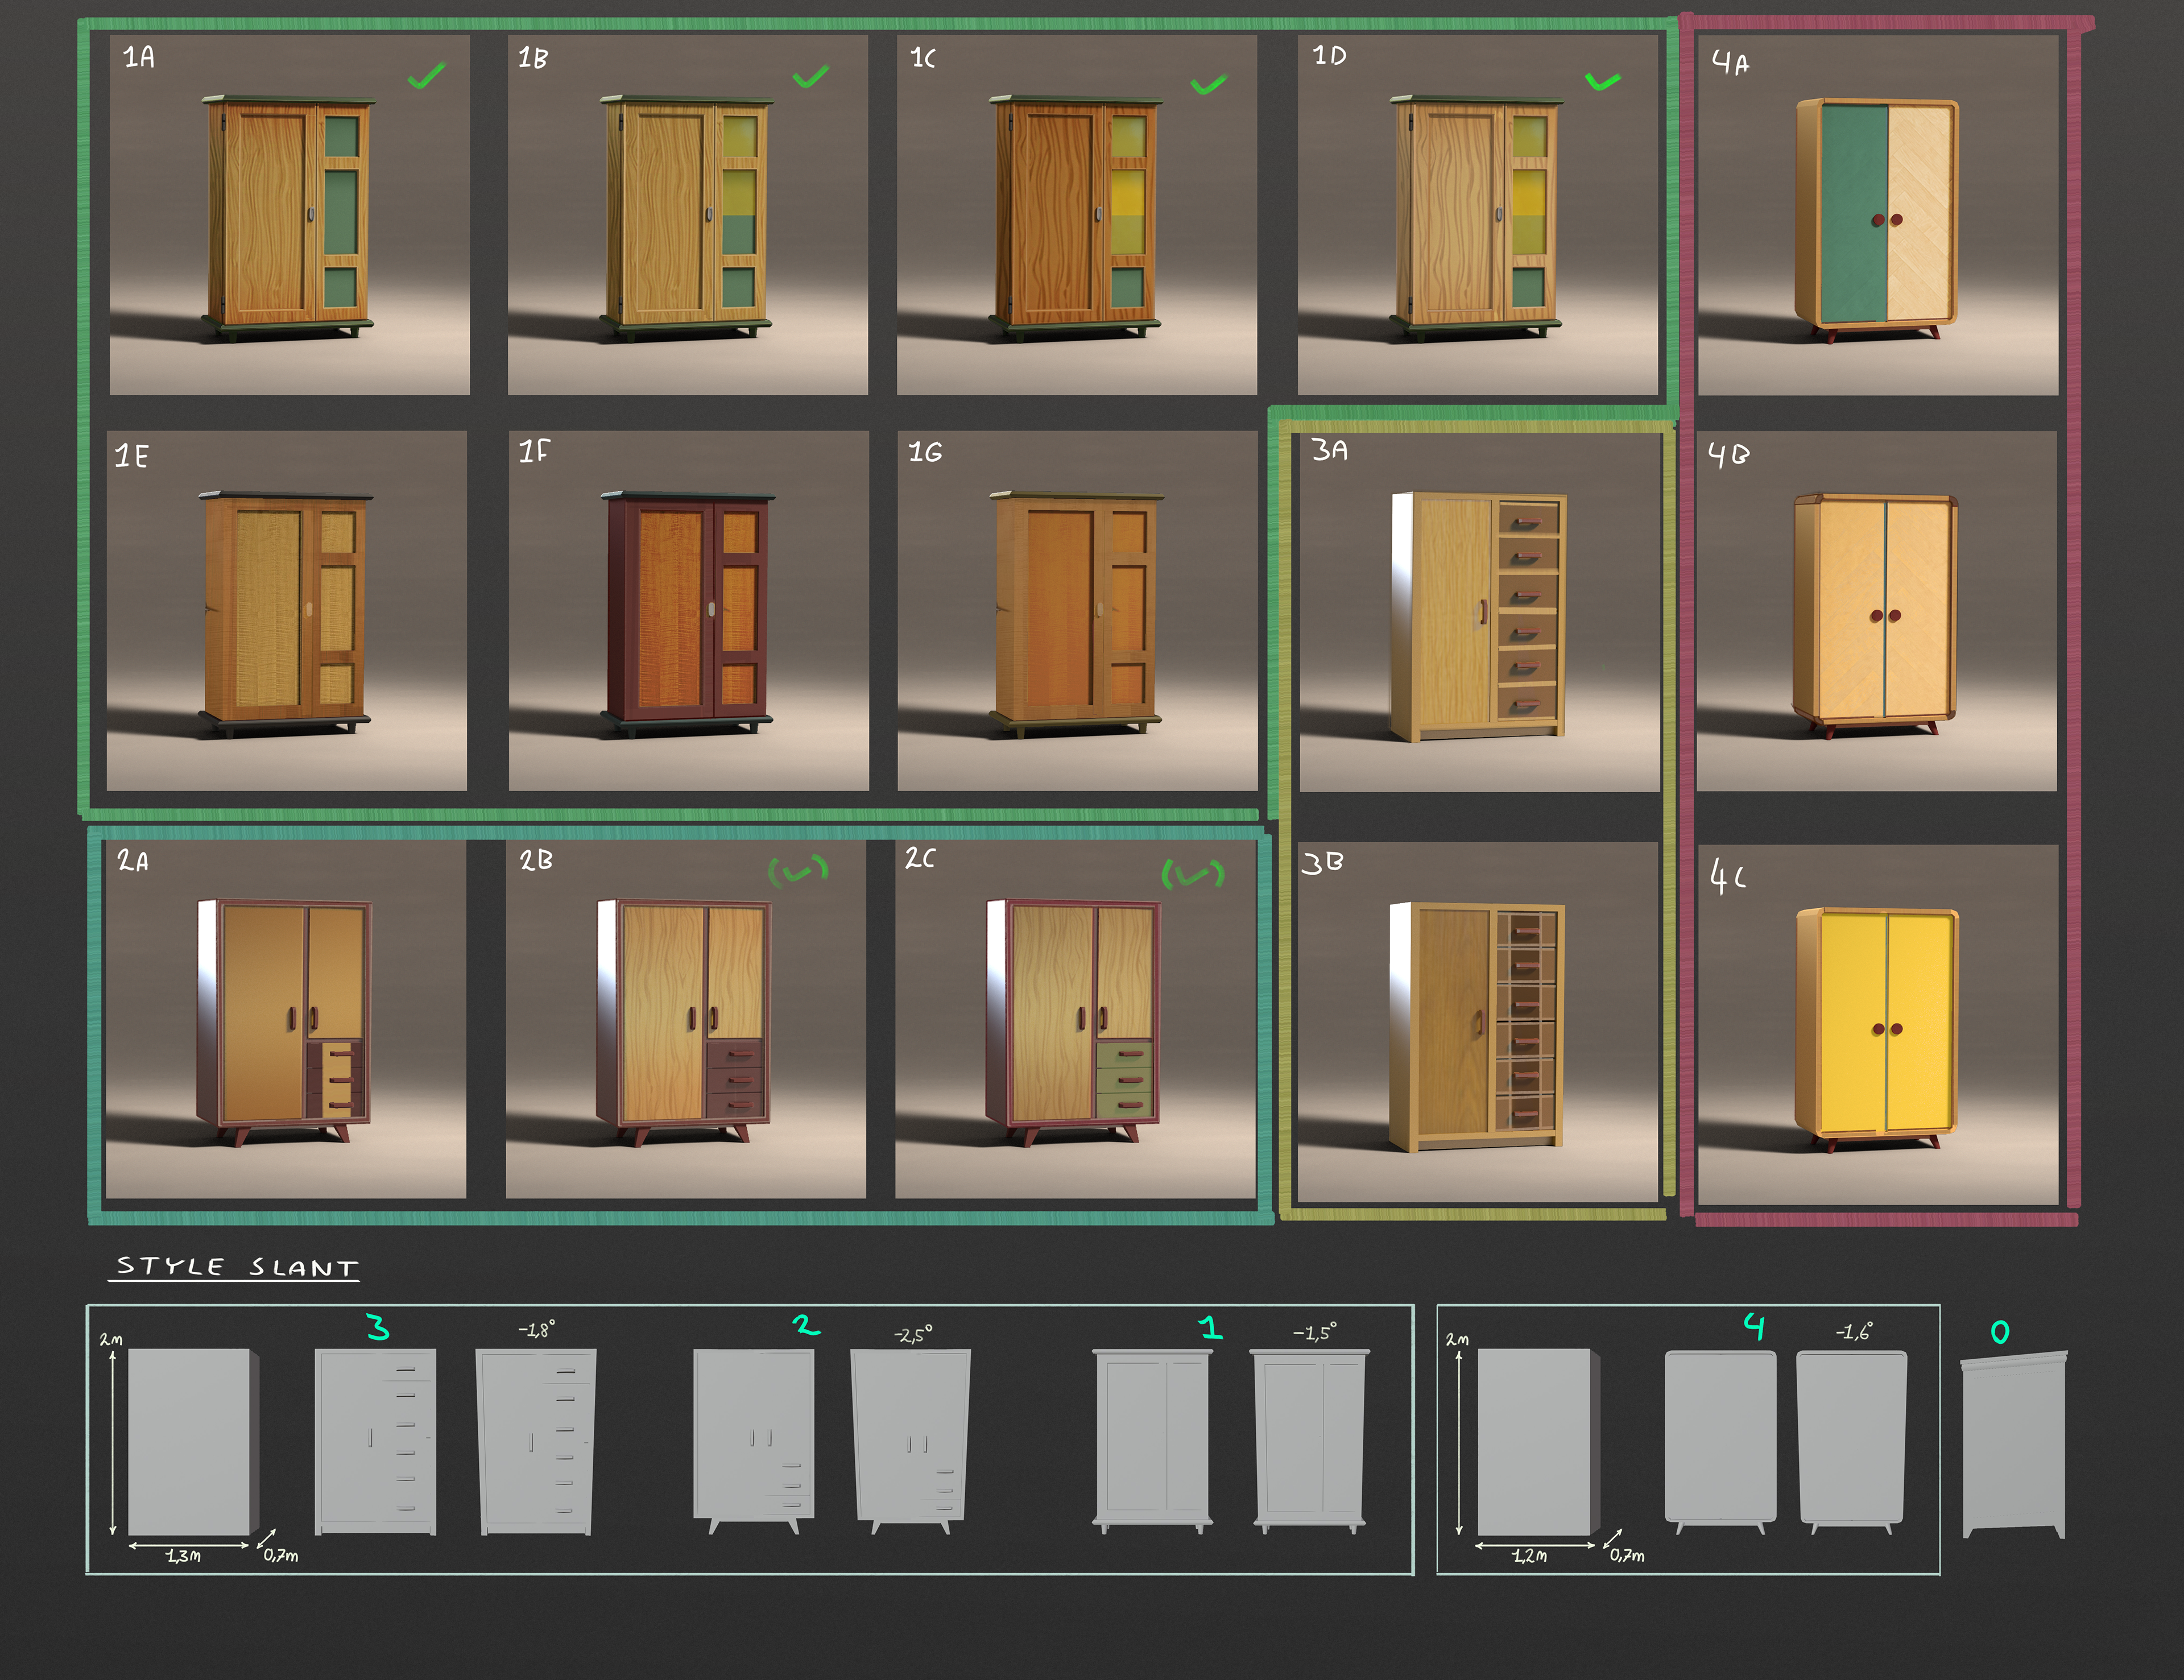Click the bracketed checkmark on render 2C

click(1193, 874)
